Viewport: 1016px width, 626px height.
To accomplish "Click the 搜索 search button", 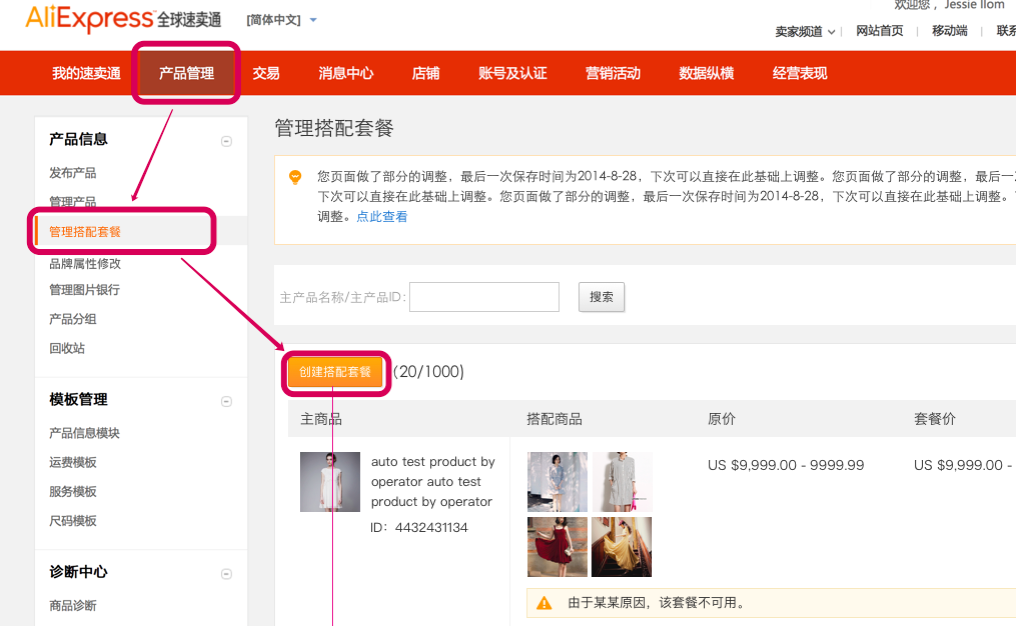I will point(601,297).
